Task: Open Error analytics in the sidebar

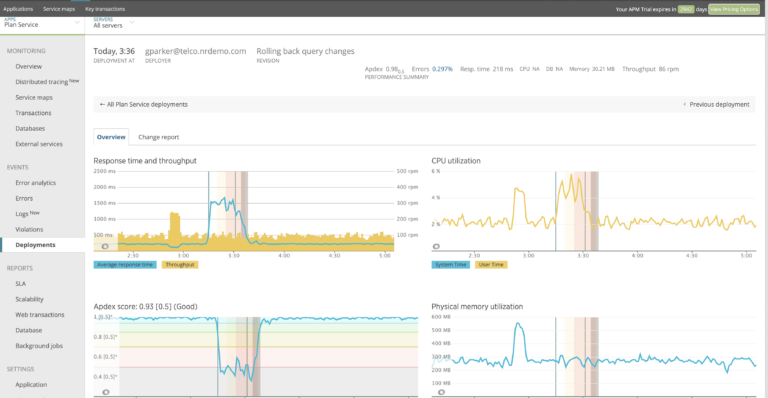Action: (35, 183)
